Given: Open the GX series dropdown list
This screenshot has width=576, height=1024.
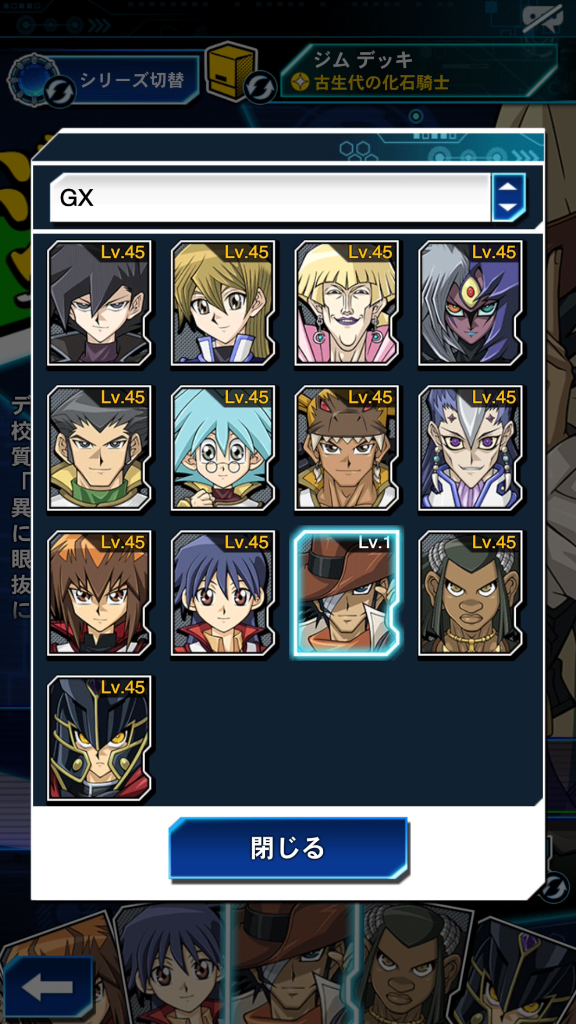Looking at the screenshot, I should [270, 198].
